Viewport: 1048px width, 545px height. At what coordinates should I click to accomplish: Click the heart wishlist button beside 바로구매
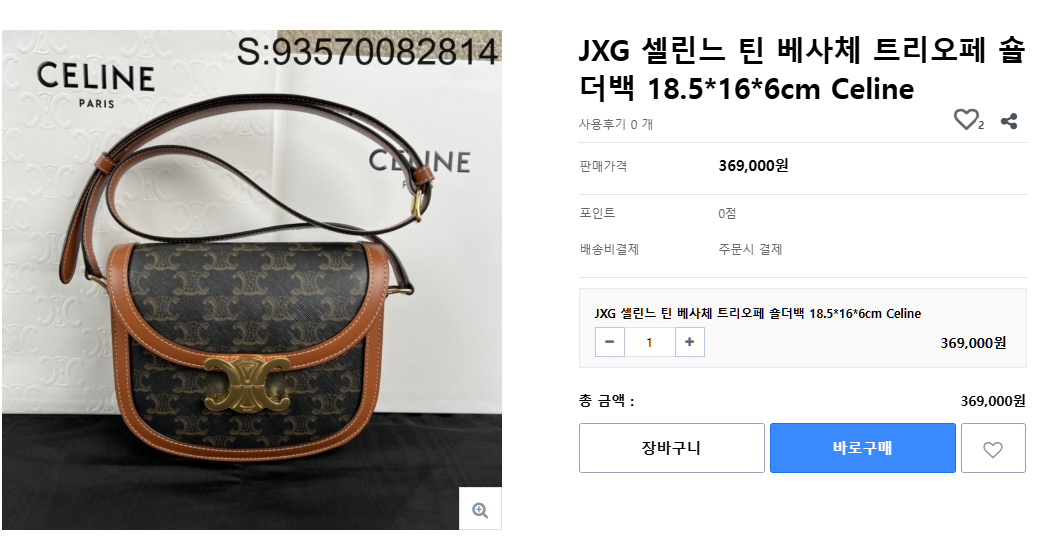[993, 448]
